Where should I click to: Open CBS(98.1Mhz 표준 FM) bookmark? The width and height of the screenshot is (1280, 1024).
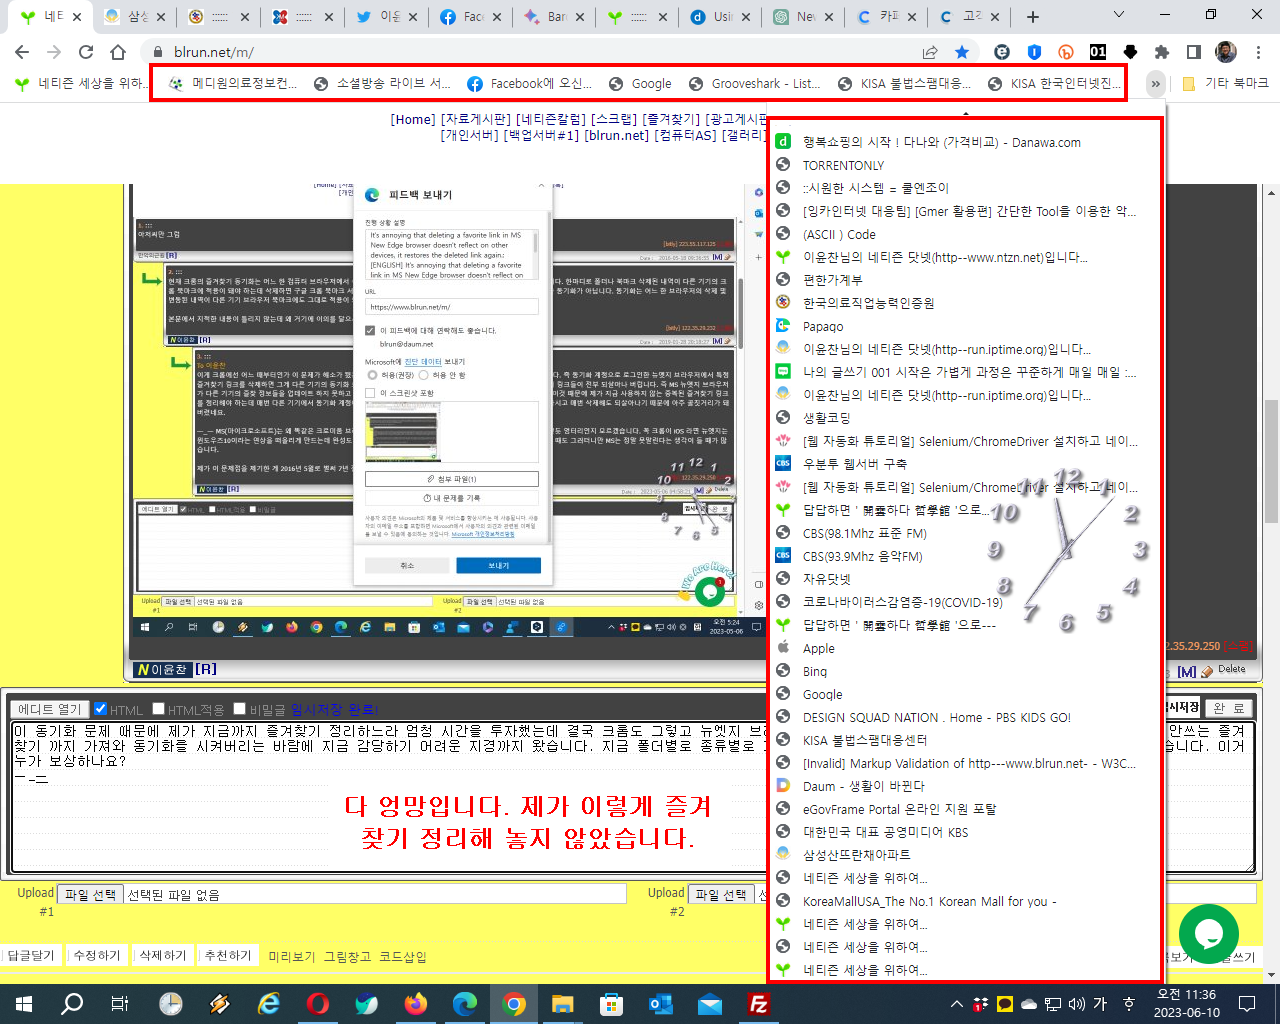pyautogui.click(x=864, y=533)
